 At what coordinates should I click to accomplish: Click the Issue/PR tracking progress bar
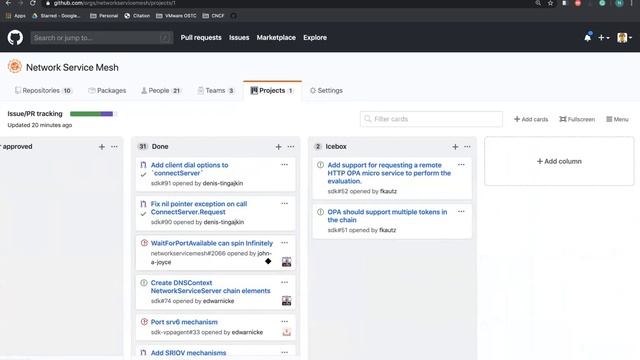point(93,114)
